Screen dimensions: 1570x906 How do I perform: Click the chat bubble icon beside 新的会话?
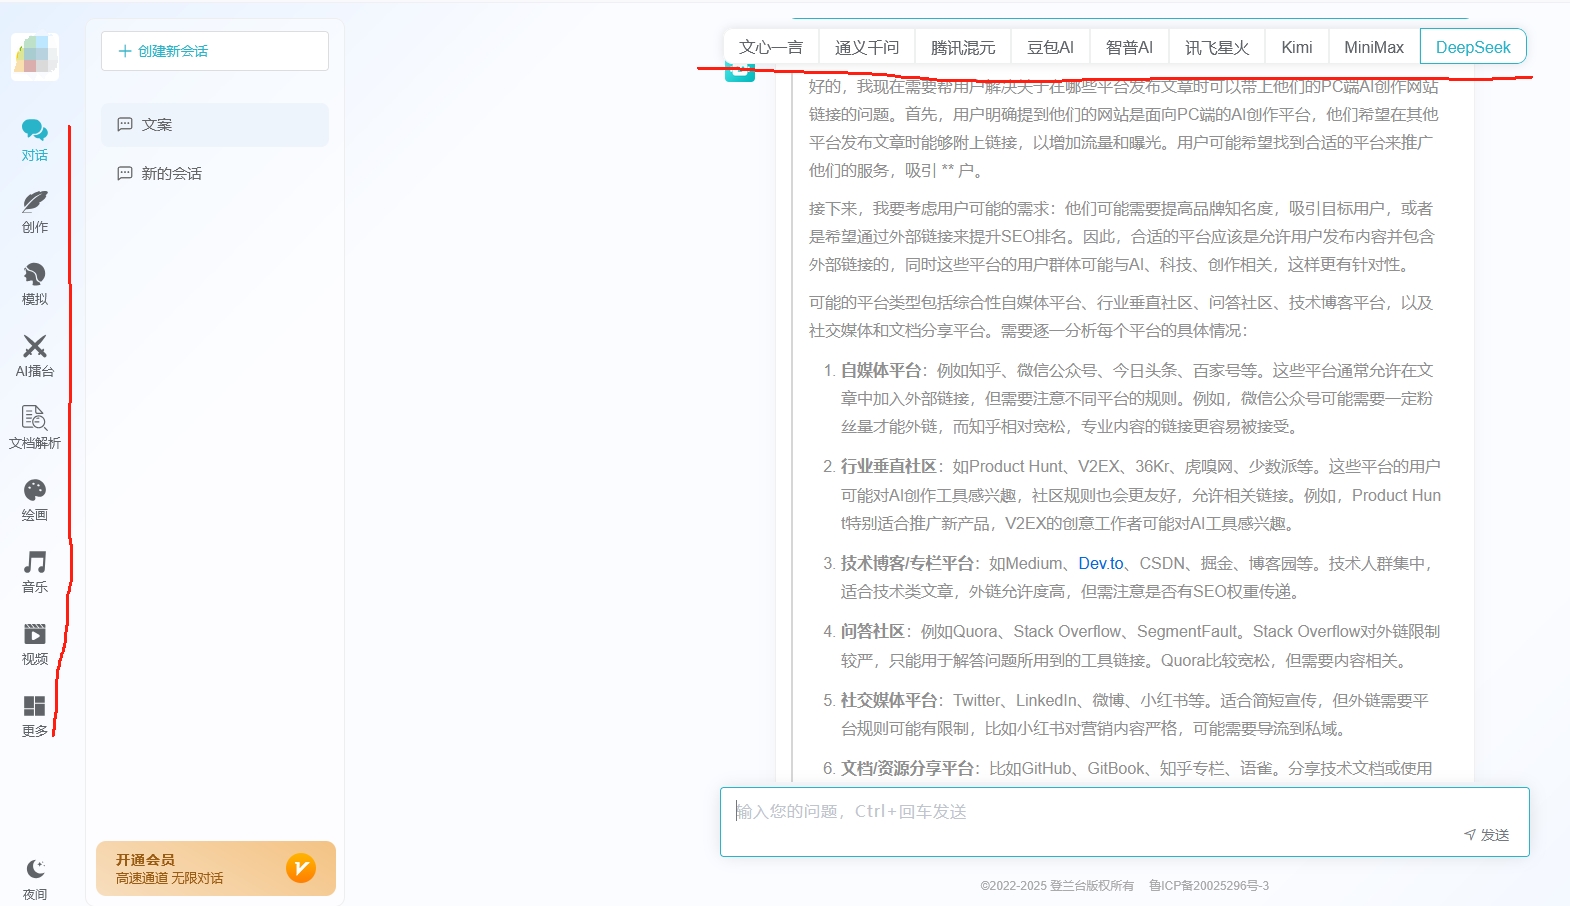coord(125,174)
